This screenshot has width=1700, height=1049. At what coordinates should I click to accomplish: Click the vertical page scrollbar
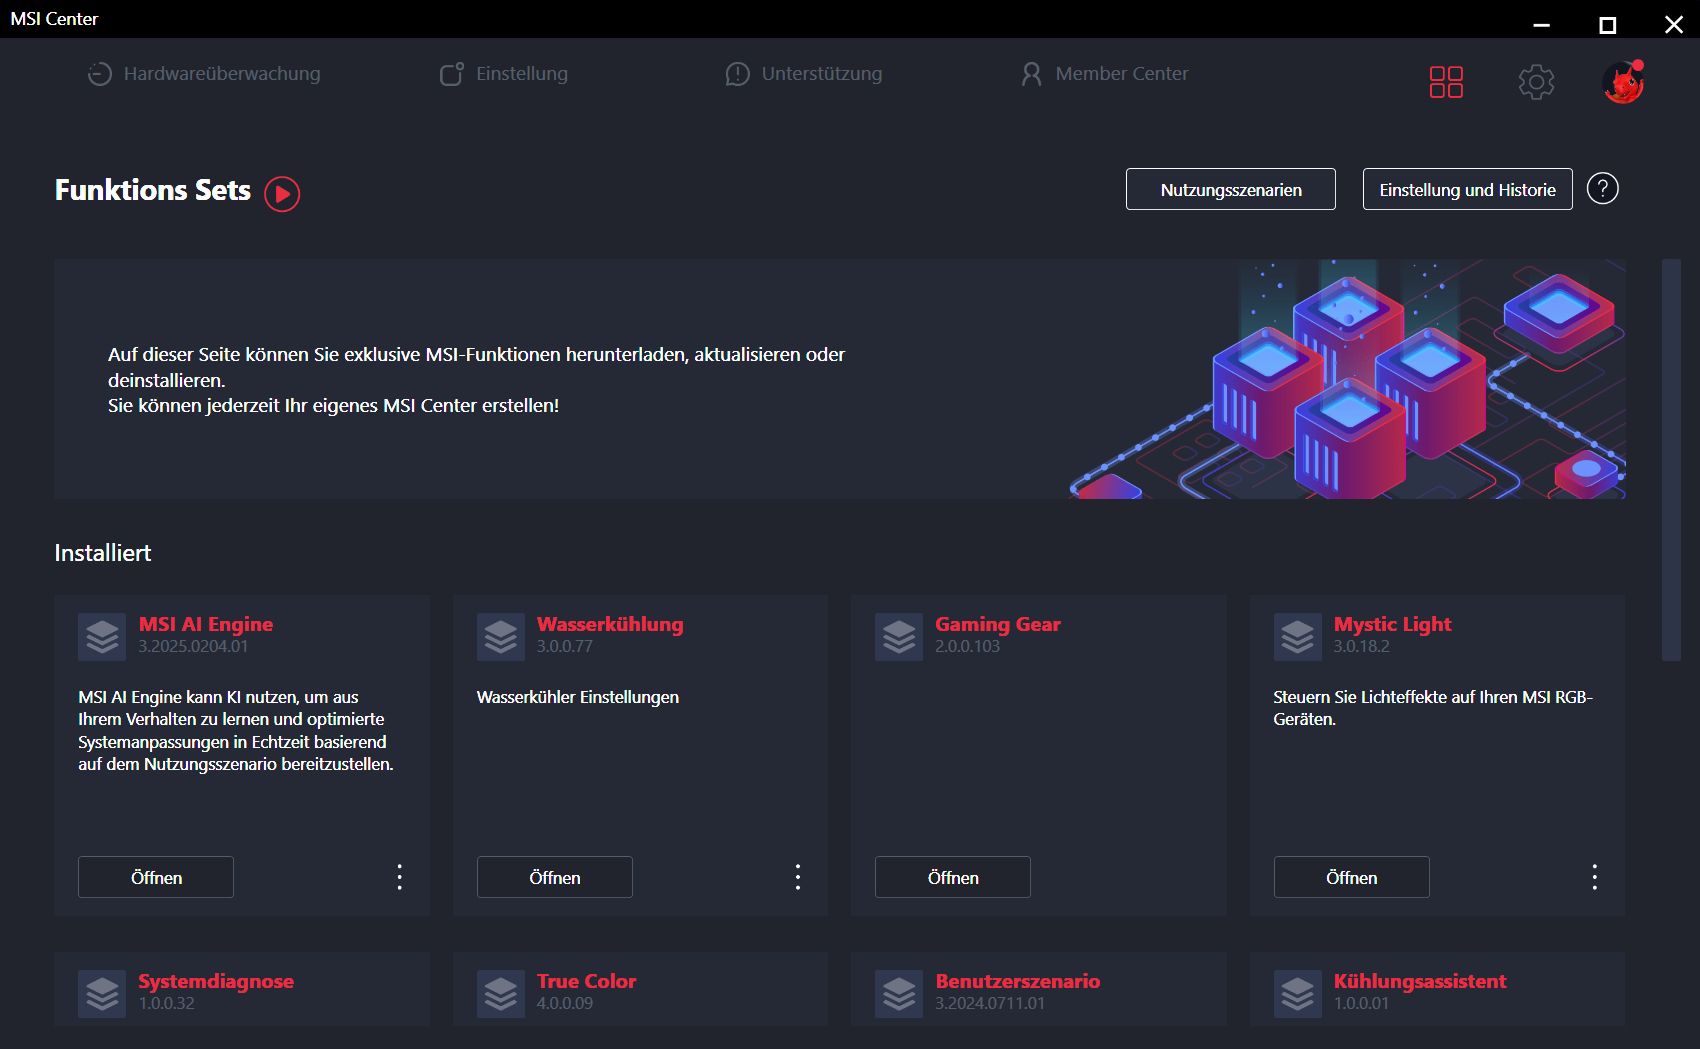(1671, 460)
